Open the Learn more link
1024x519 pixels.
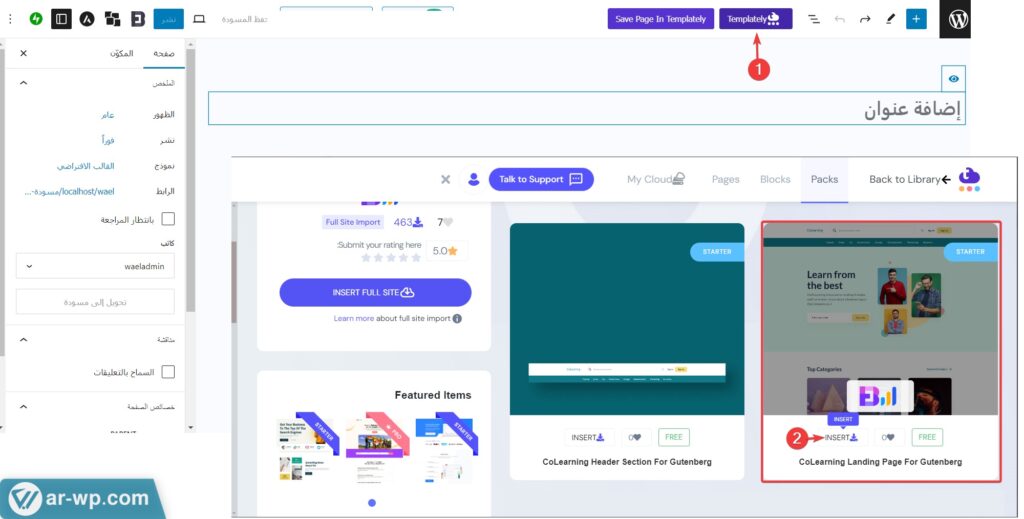pyautogui.click(x=353, y=319)
